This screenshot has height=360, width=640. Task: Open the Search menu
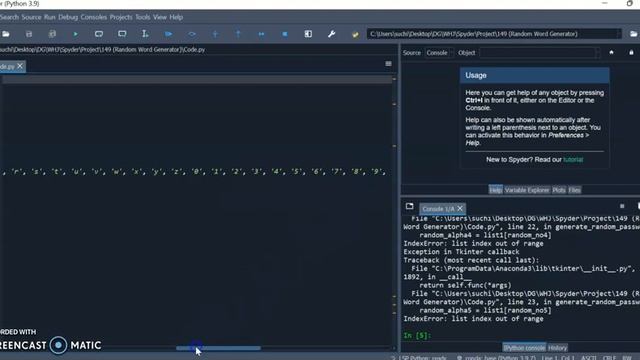[x=9, y=17]
